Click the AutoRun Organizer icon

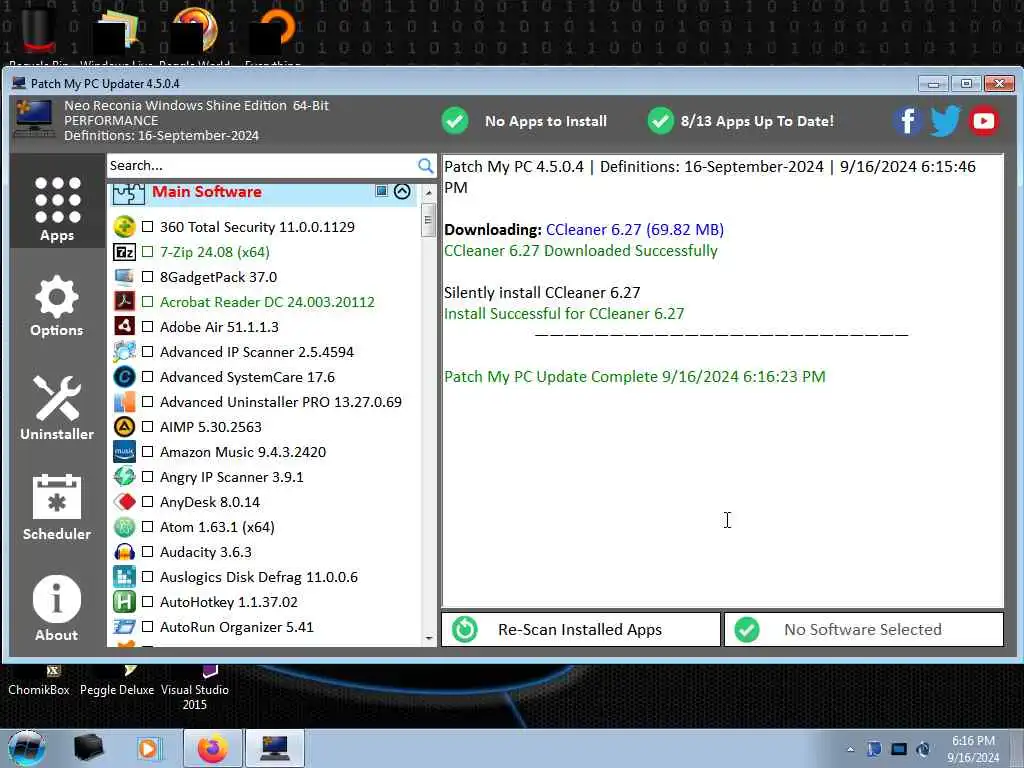[x=124, y=627]
